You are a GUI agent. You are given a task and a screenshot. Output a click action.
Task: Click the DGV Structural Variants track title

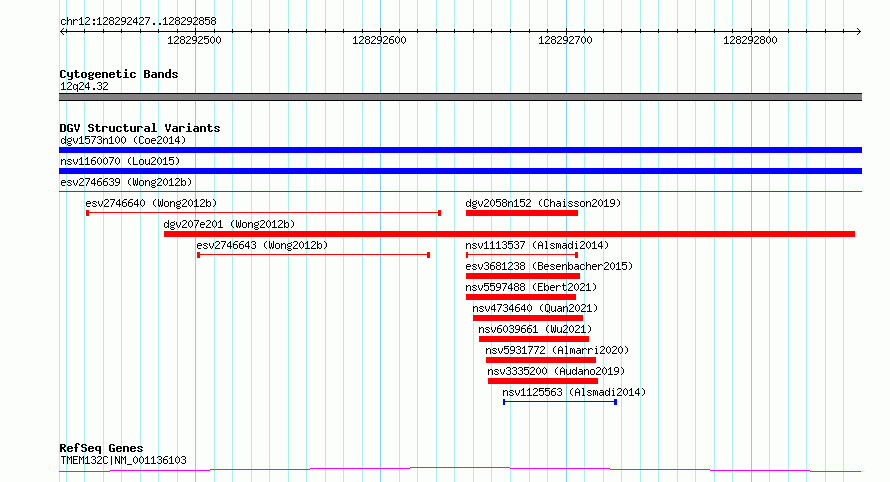(x=139, y=128)
